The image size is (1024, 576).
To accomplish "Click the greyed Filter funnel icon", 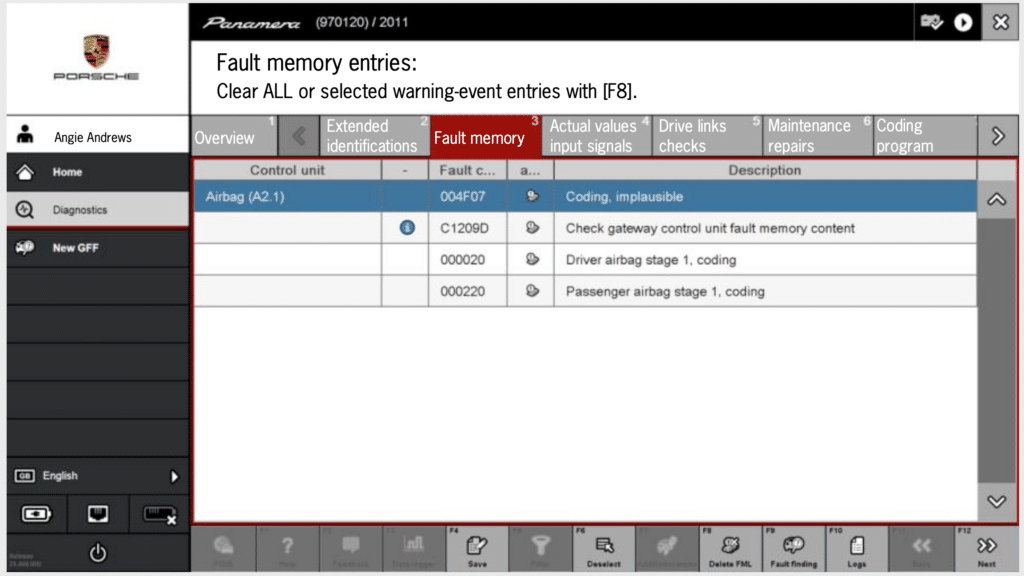I will 540,549.
